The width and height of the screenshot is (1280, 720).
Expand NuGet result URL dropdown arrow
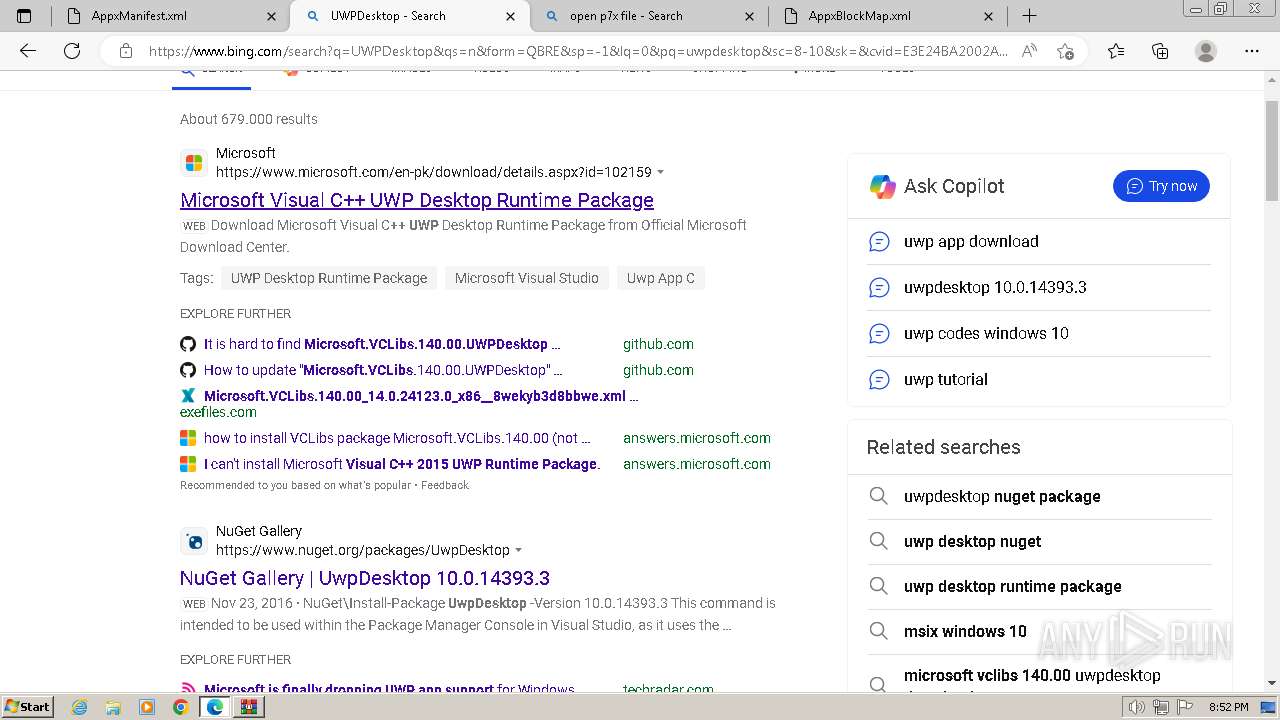click(519, 551)
